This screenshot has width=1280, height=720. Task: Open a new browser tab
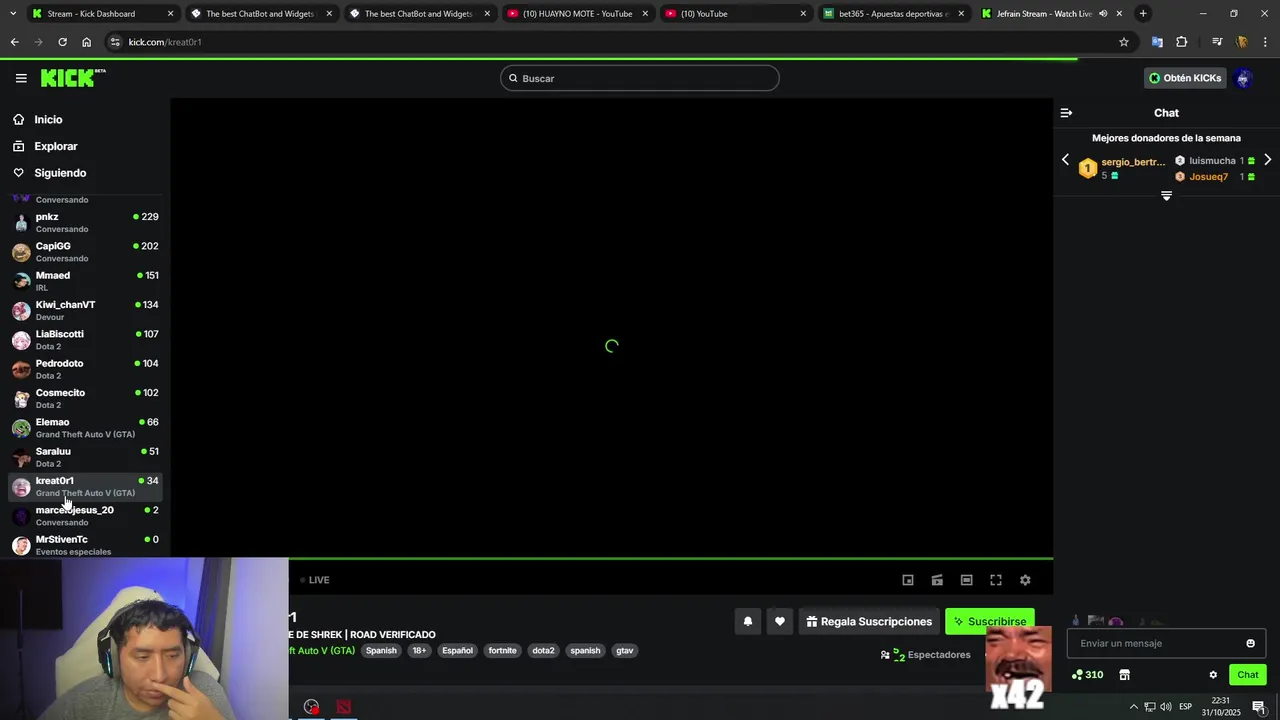point(1143,14)
